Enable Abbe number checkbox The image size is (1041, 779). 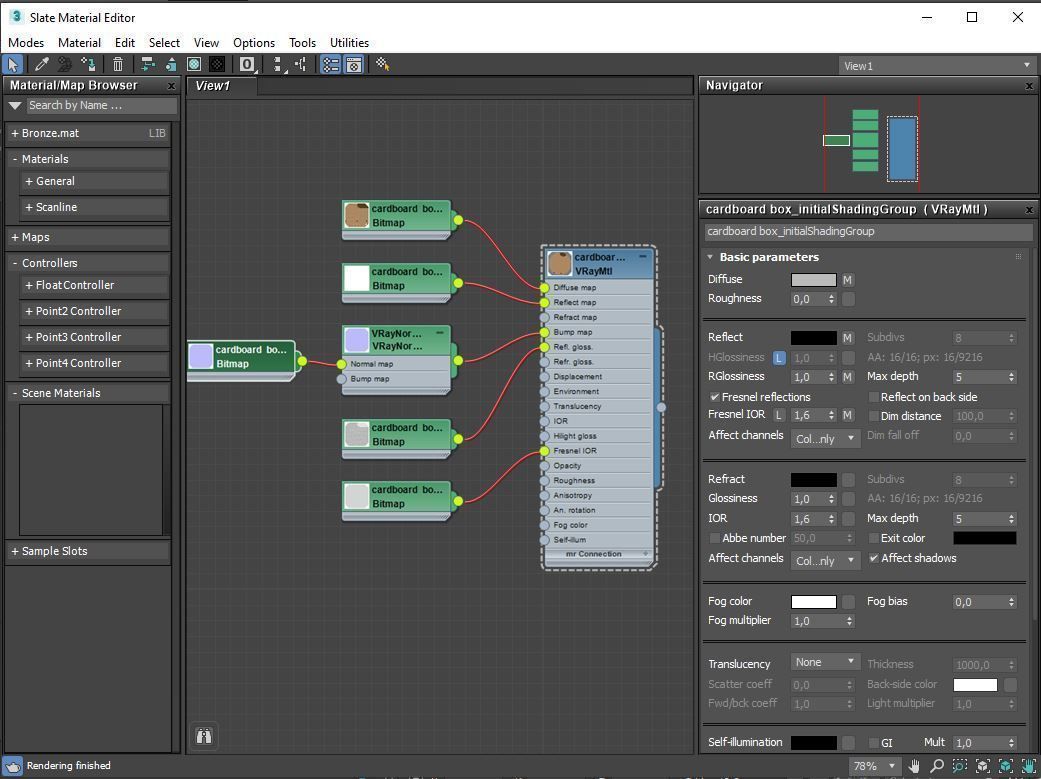(x=714, y=538)
